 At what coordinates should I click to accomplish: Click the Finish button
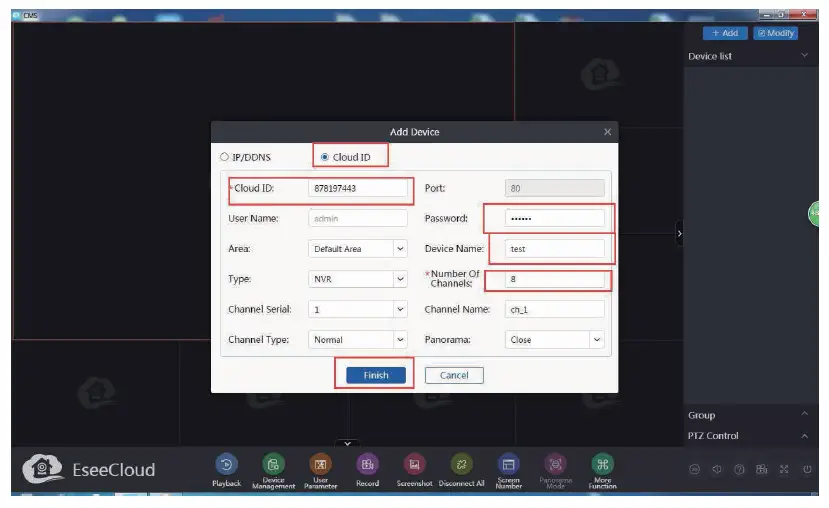(x=376, y=375)
